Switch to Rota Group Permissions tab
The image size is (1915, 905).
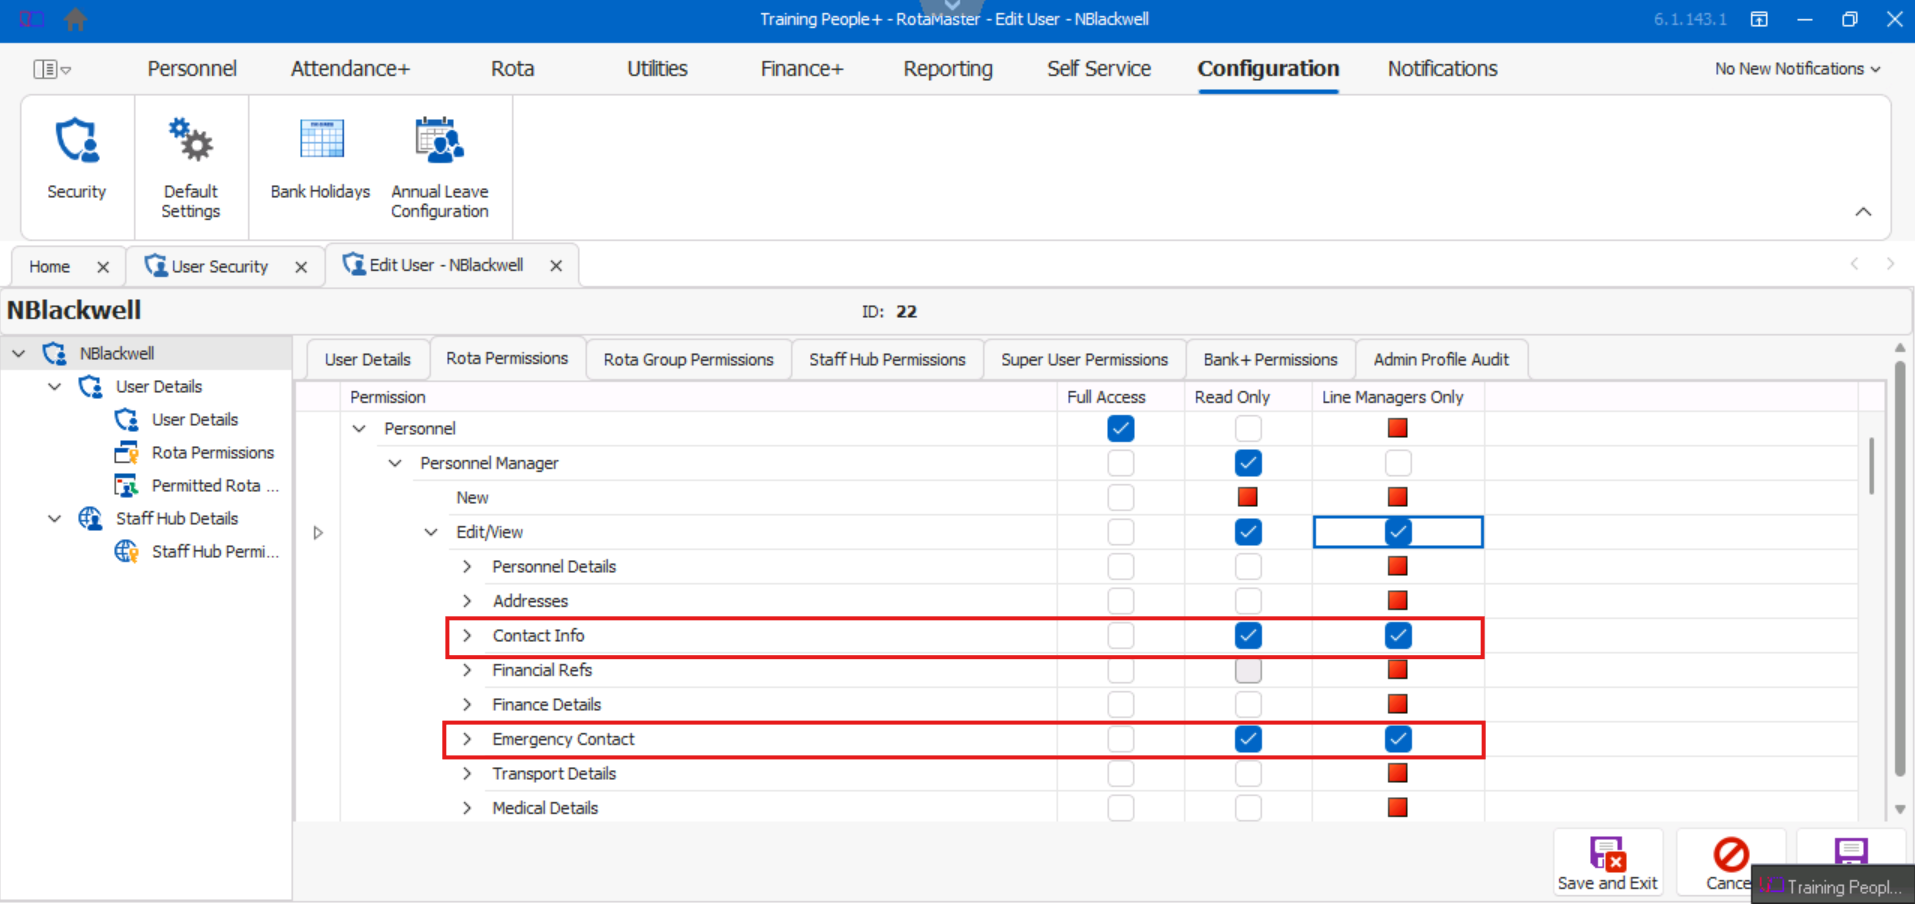pos(688,360)
